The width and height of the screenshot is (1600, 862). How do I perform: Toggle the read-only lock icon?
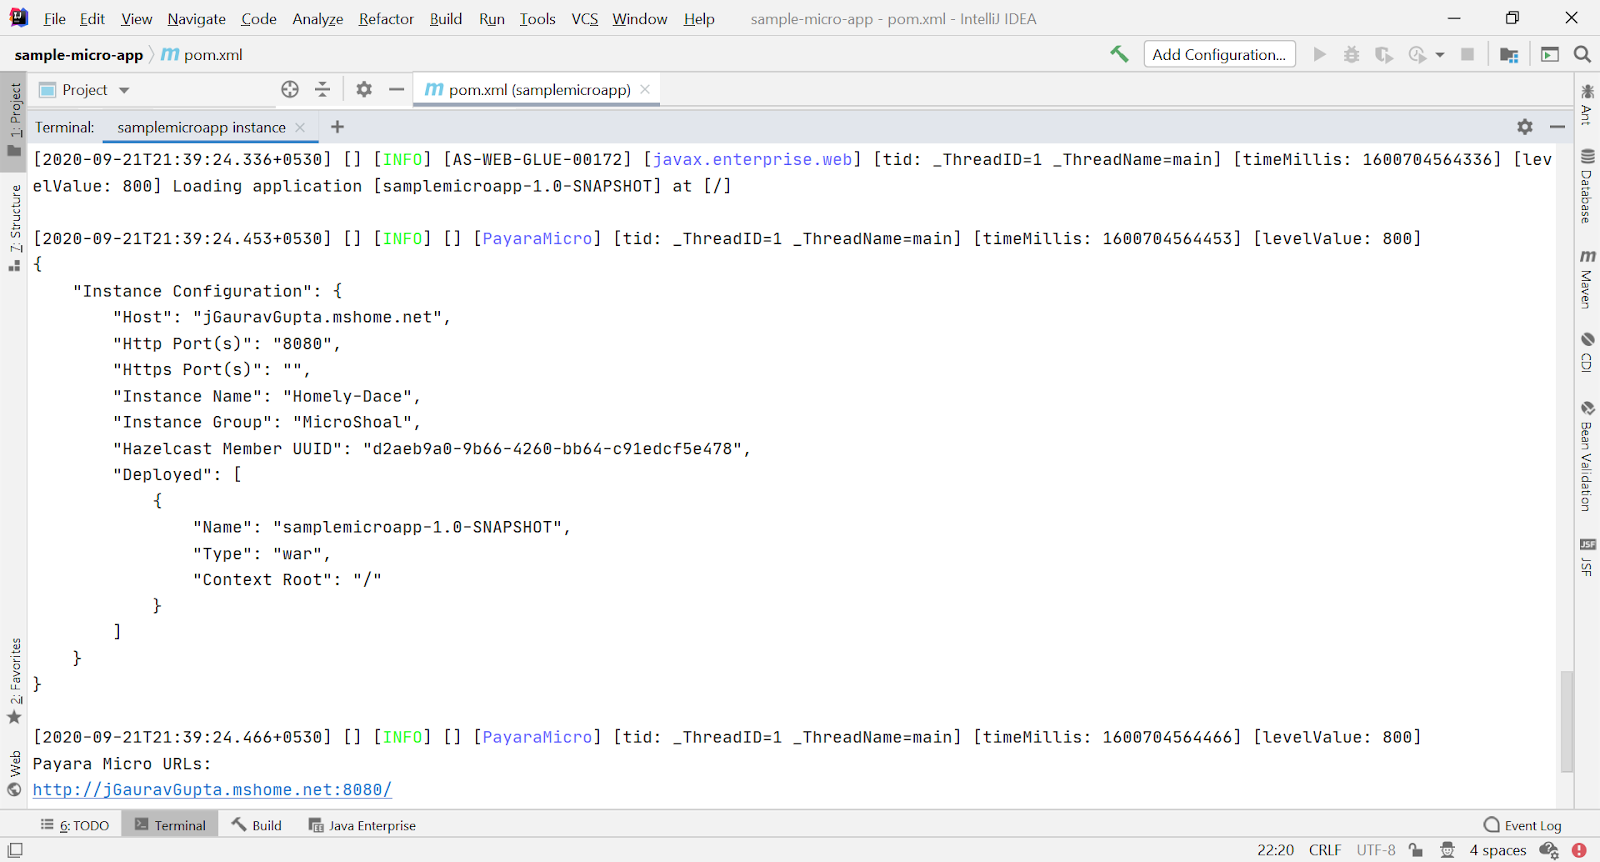click(x=1416, y=850)
